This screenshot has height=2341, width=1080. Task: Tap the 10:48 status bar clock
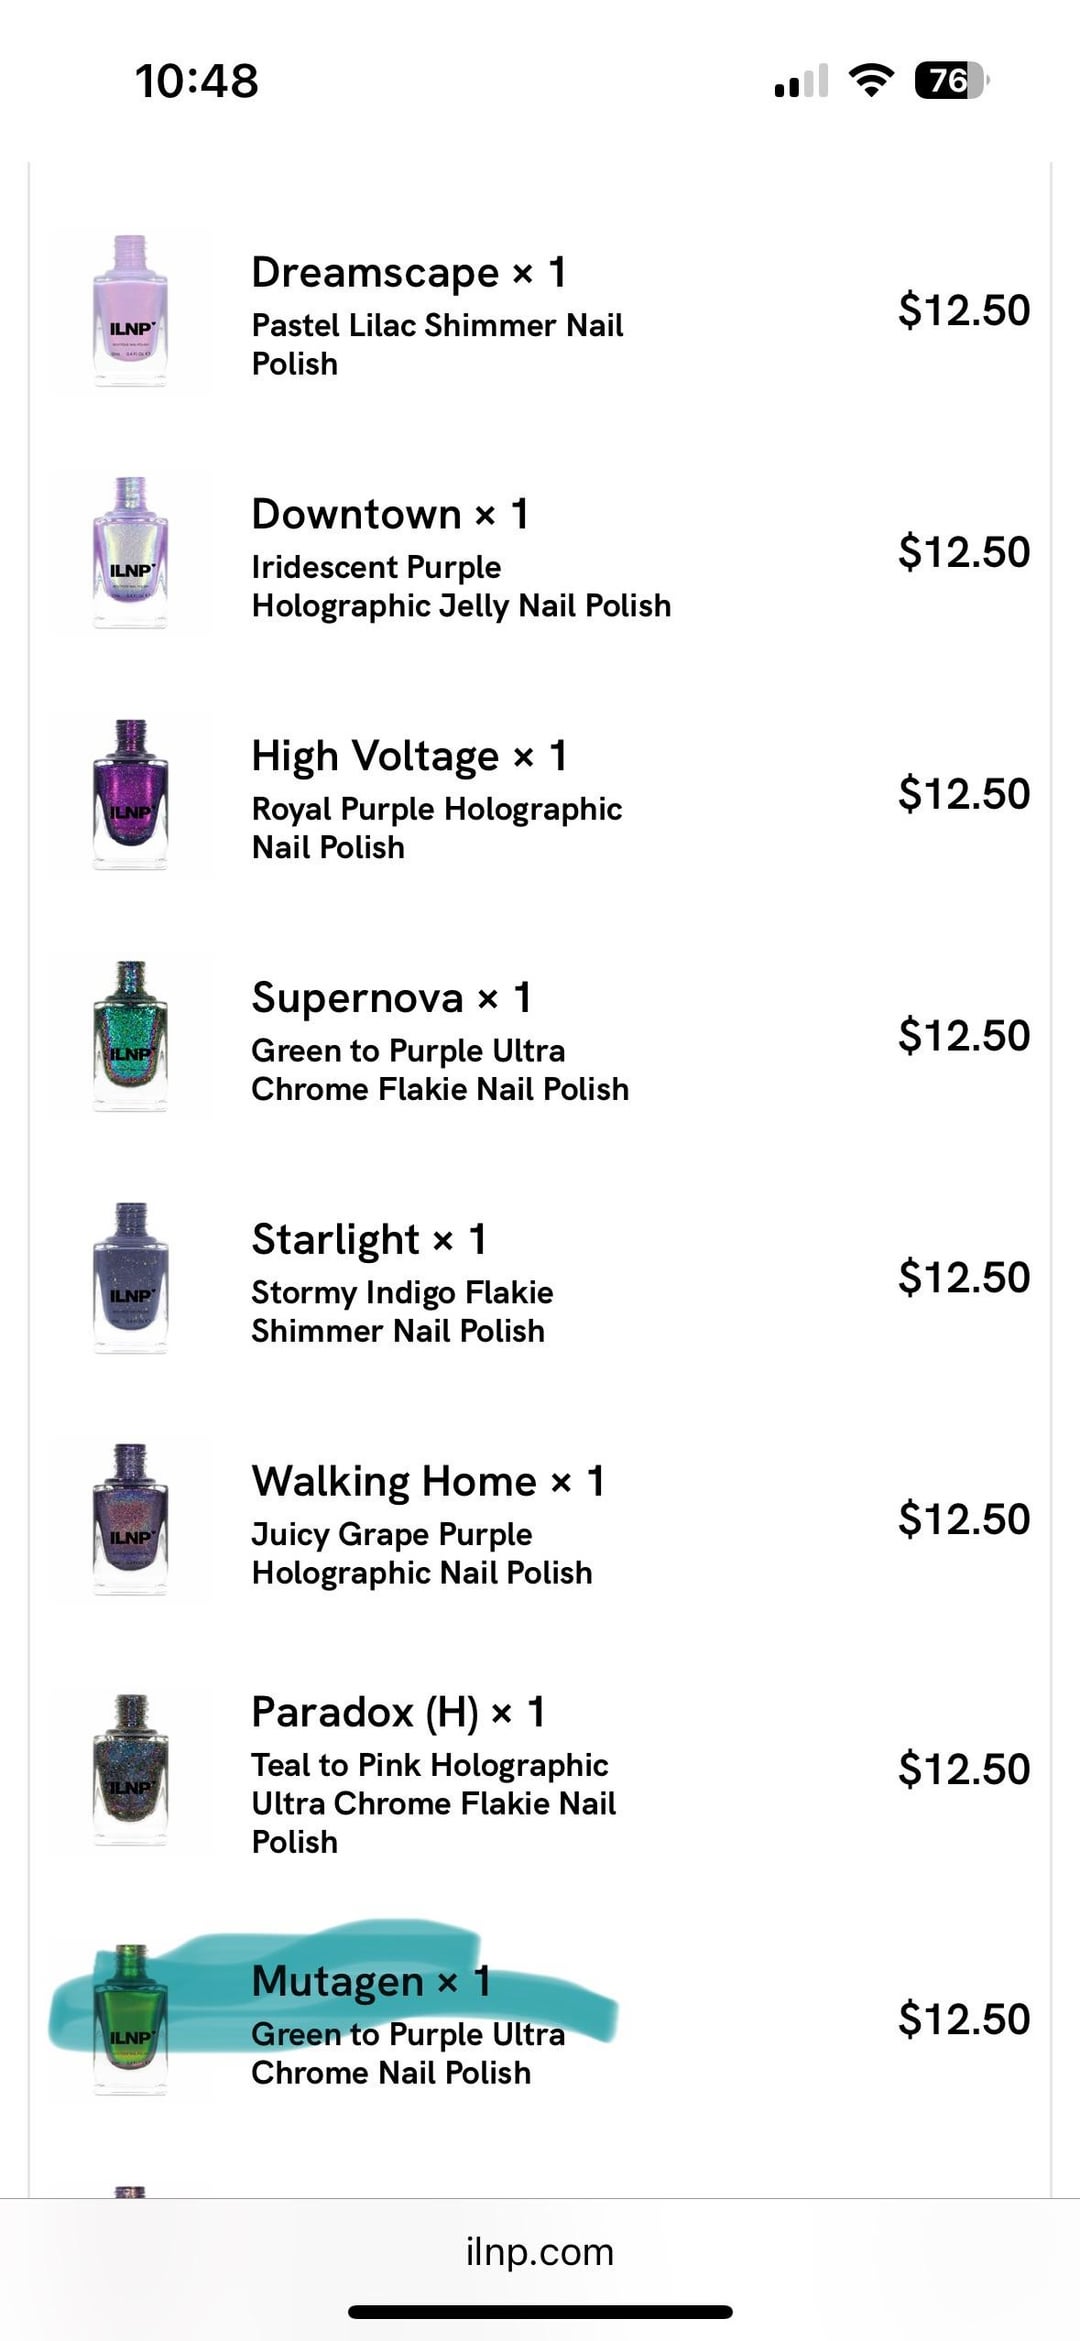click(197, 81)
